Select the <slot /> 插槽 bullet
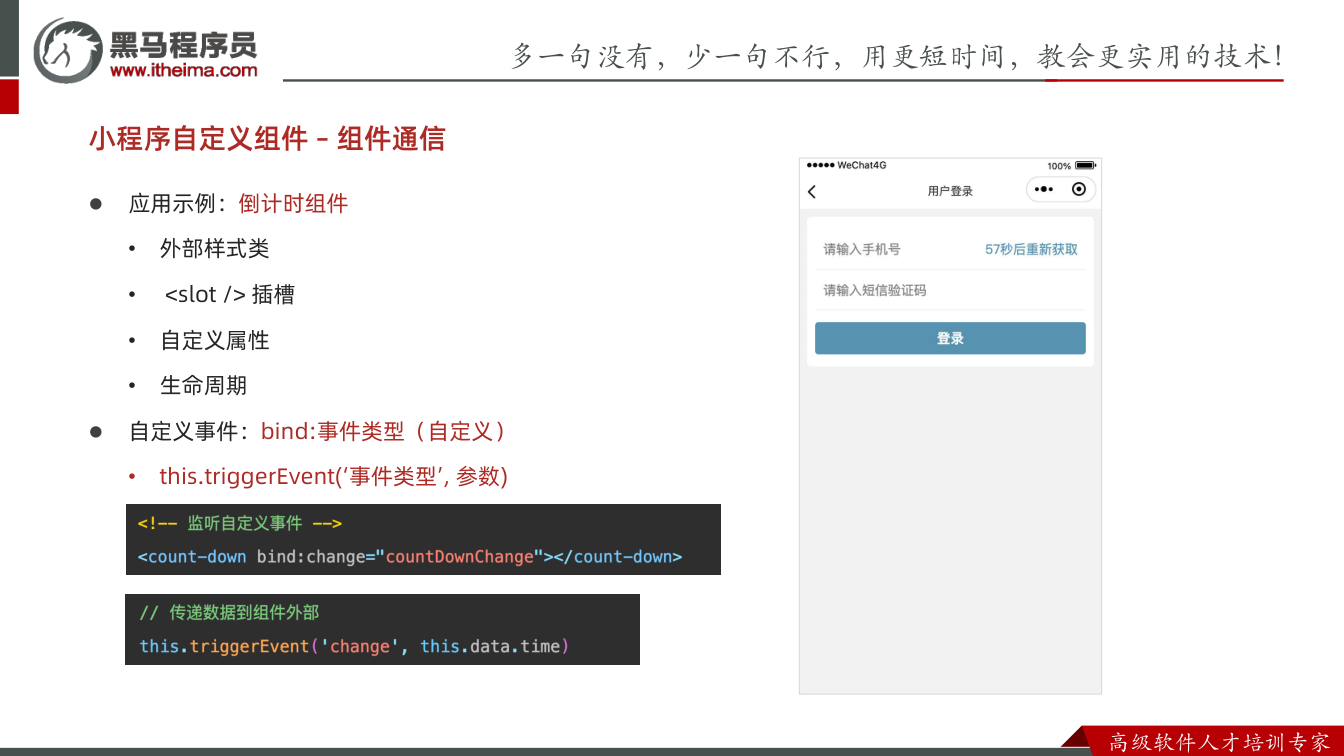 click(229, 295)
